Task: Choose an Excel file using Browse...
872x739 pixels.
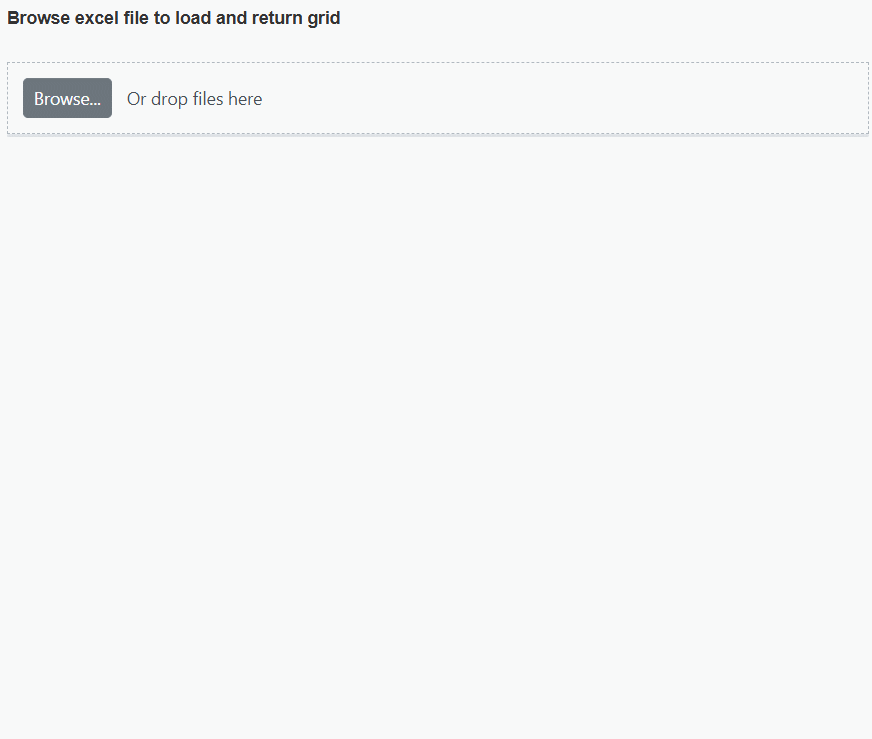Action: pyautogui.click(x=67, y=98)
